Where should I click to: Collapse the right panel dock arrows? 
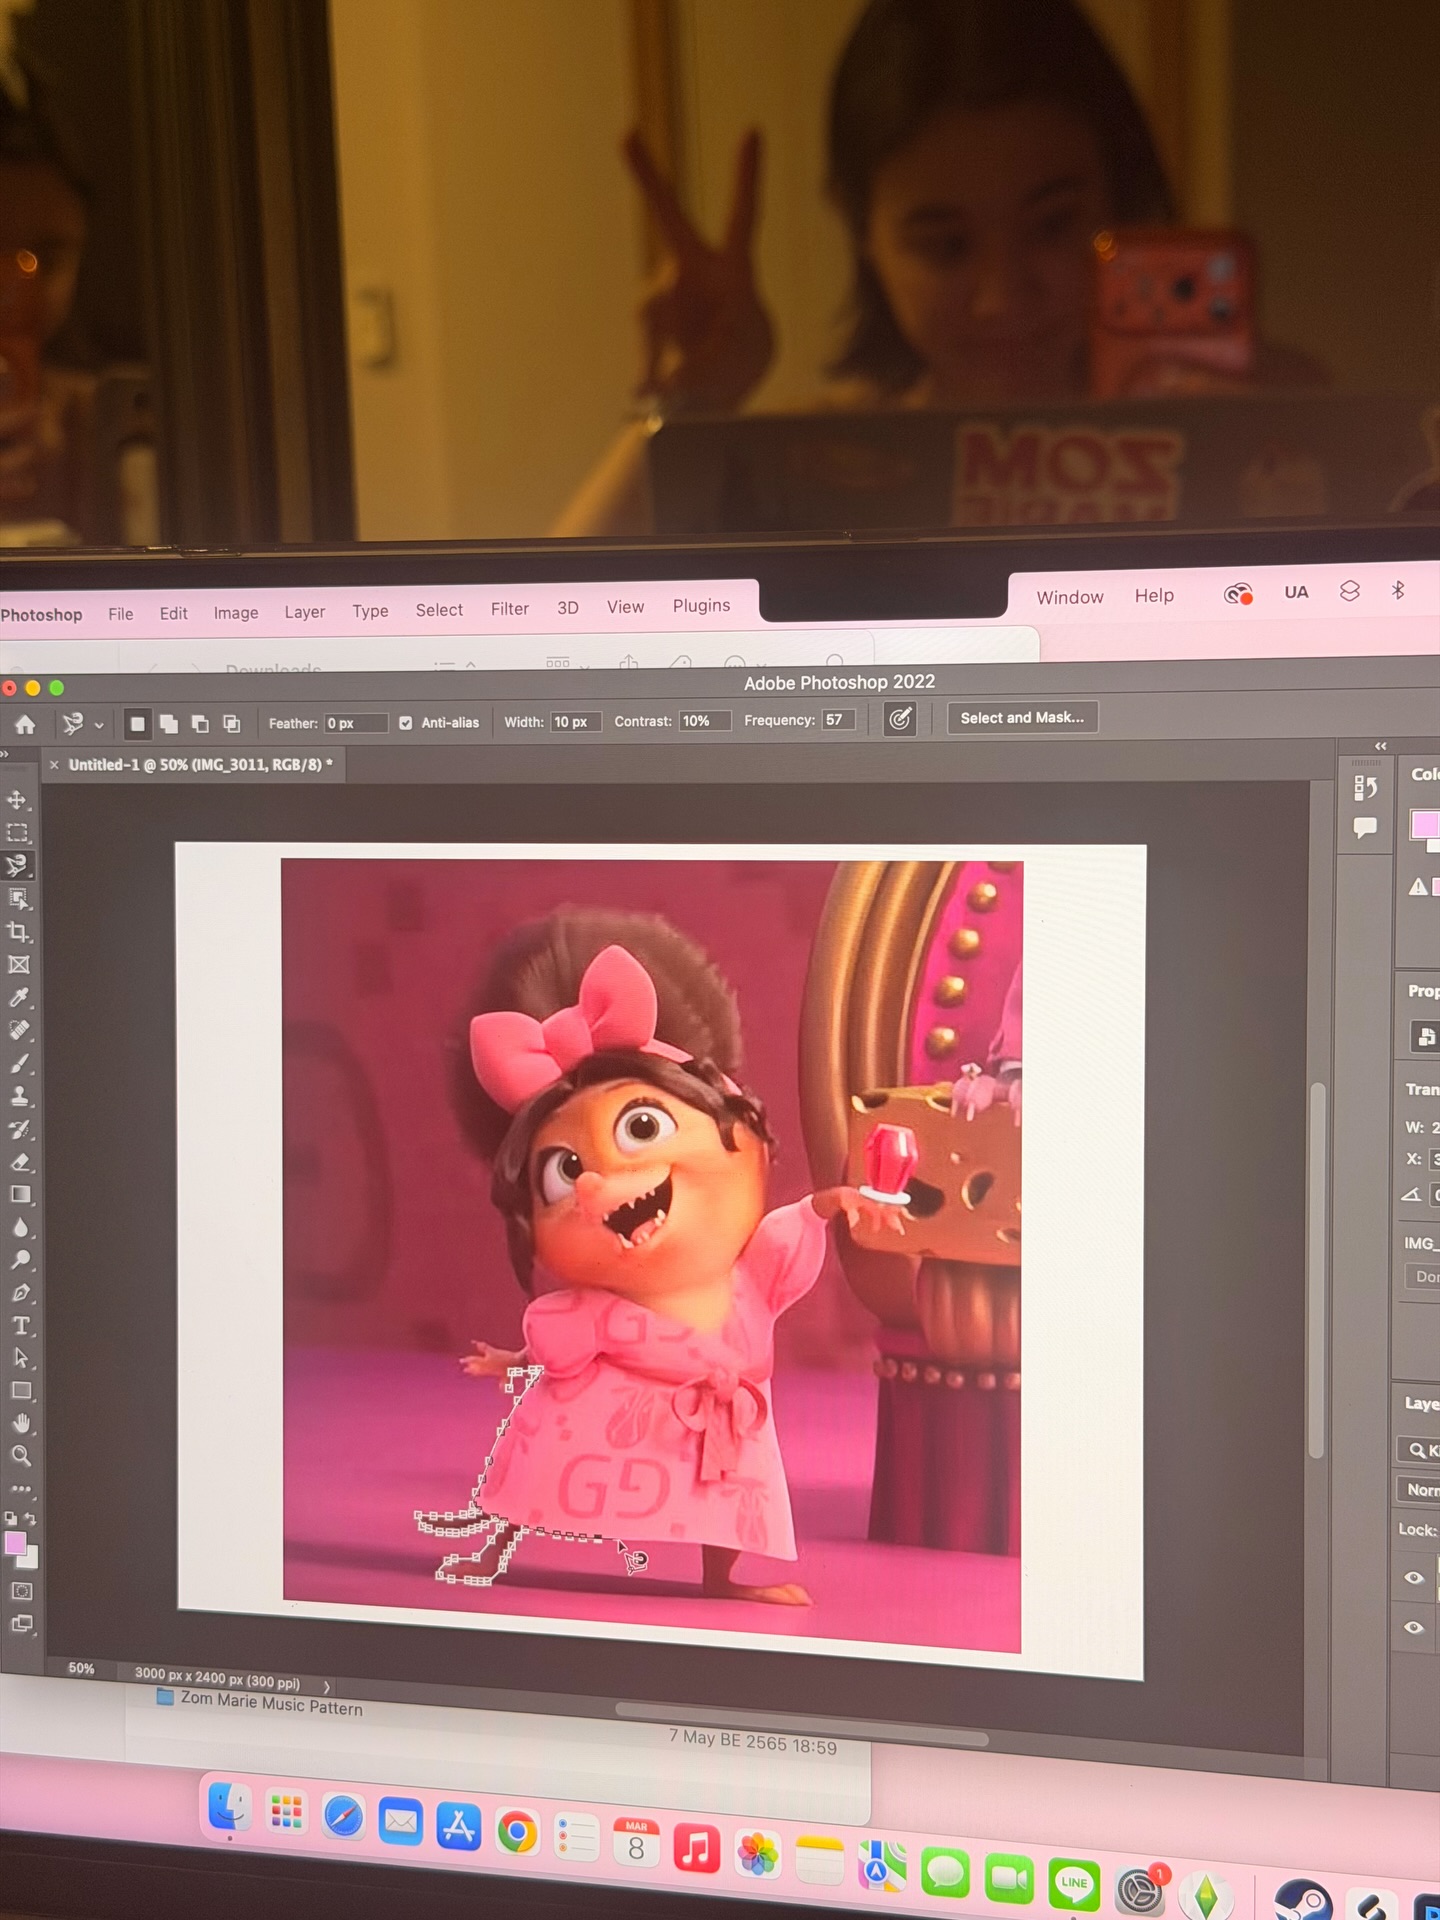click(x=1380, y=746)
